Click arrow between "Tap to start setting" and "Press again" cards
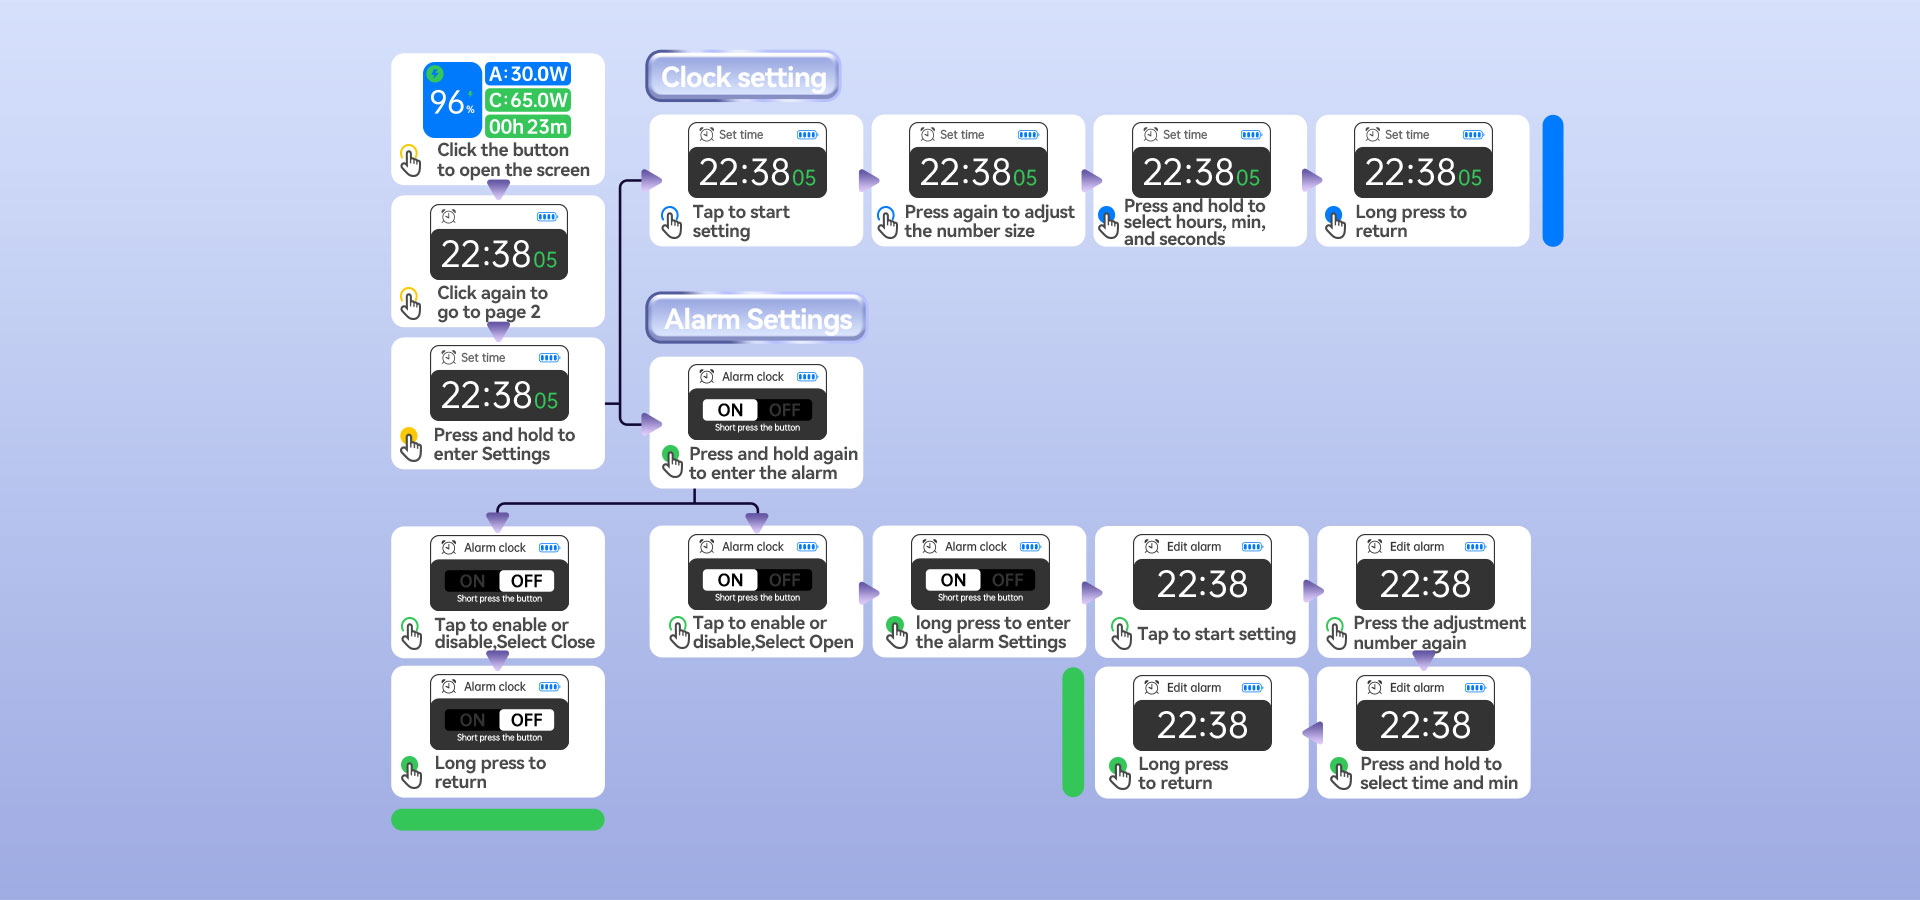The image size is (1920, 900). tap(868, 180)
